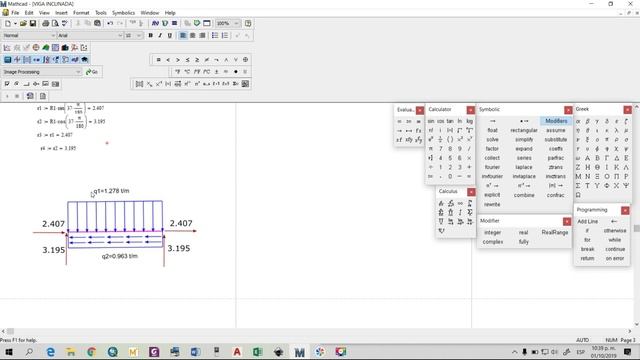Expand the Normal style dropdown

[x=53, y=36]
